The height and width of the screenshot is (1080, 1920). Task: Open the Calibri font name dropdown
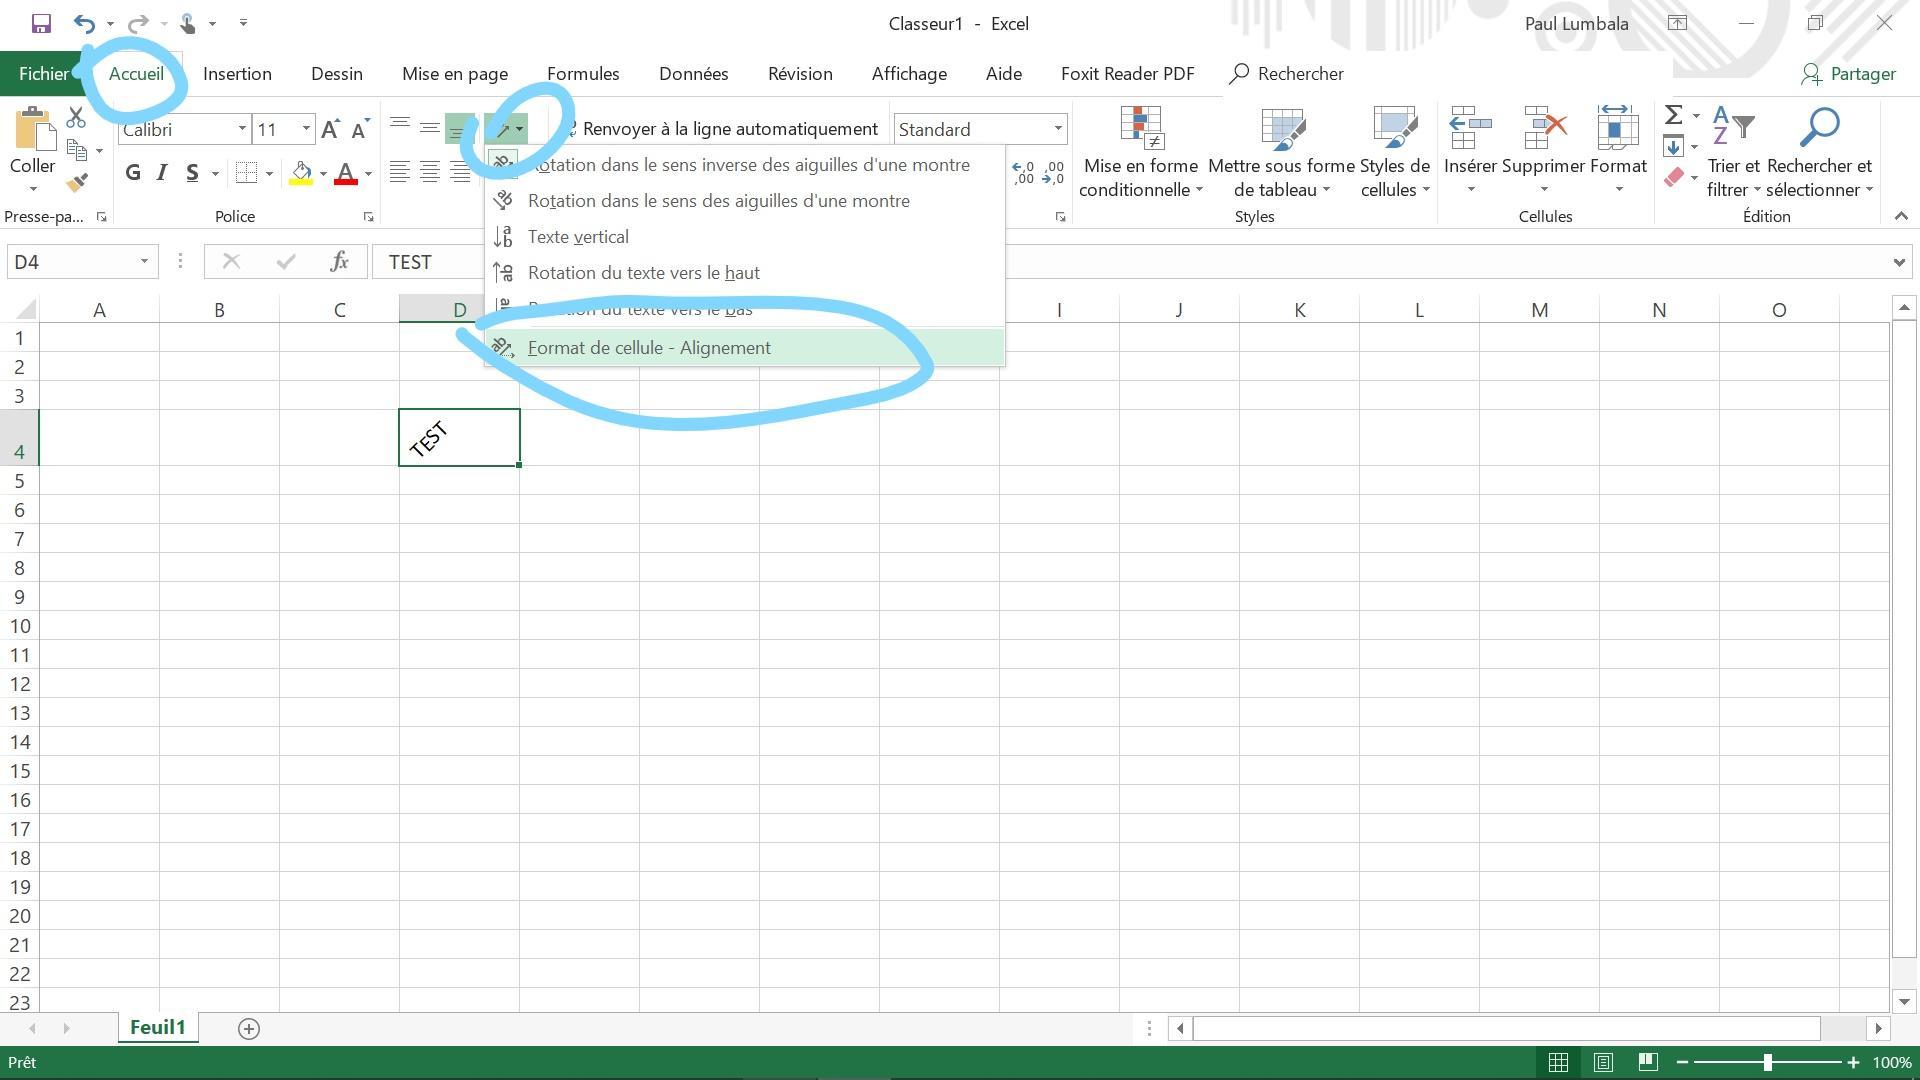pyautogui.click(x=241, y=129)
